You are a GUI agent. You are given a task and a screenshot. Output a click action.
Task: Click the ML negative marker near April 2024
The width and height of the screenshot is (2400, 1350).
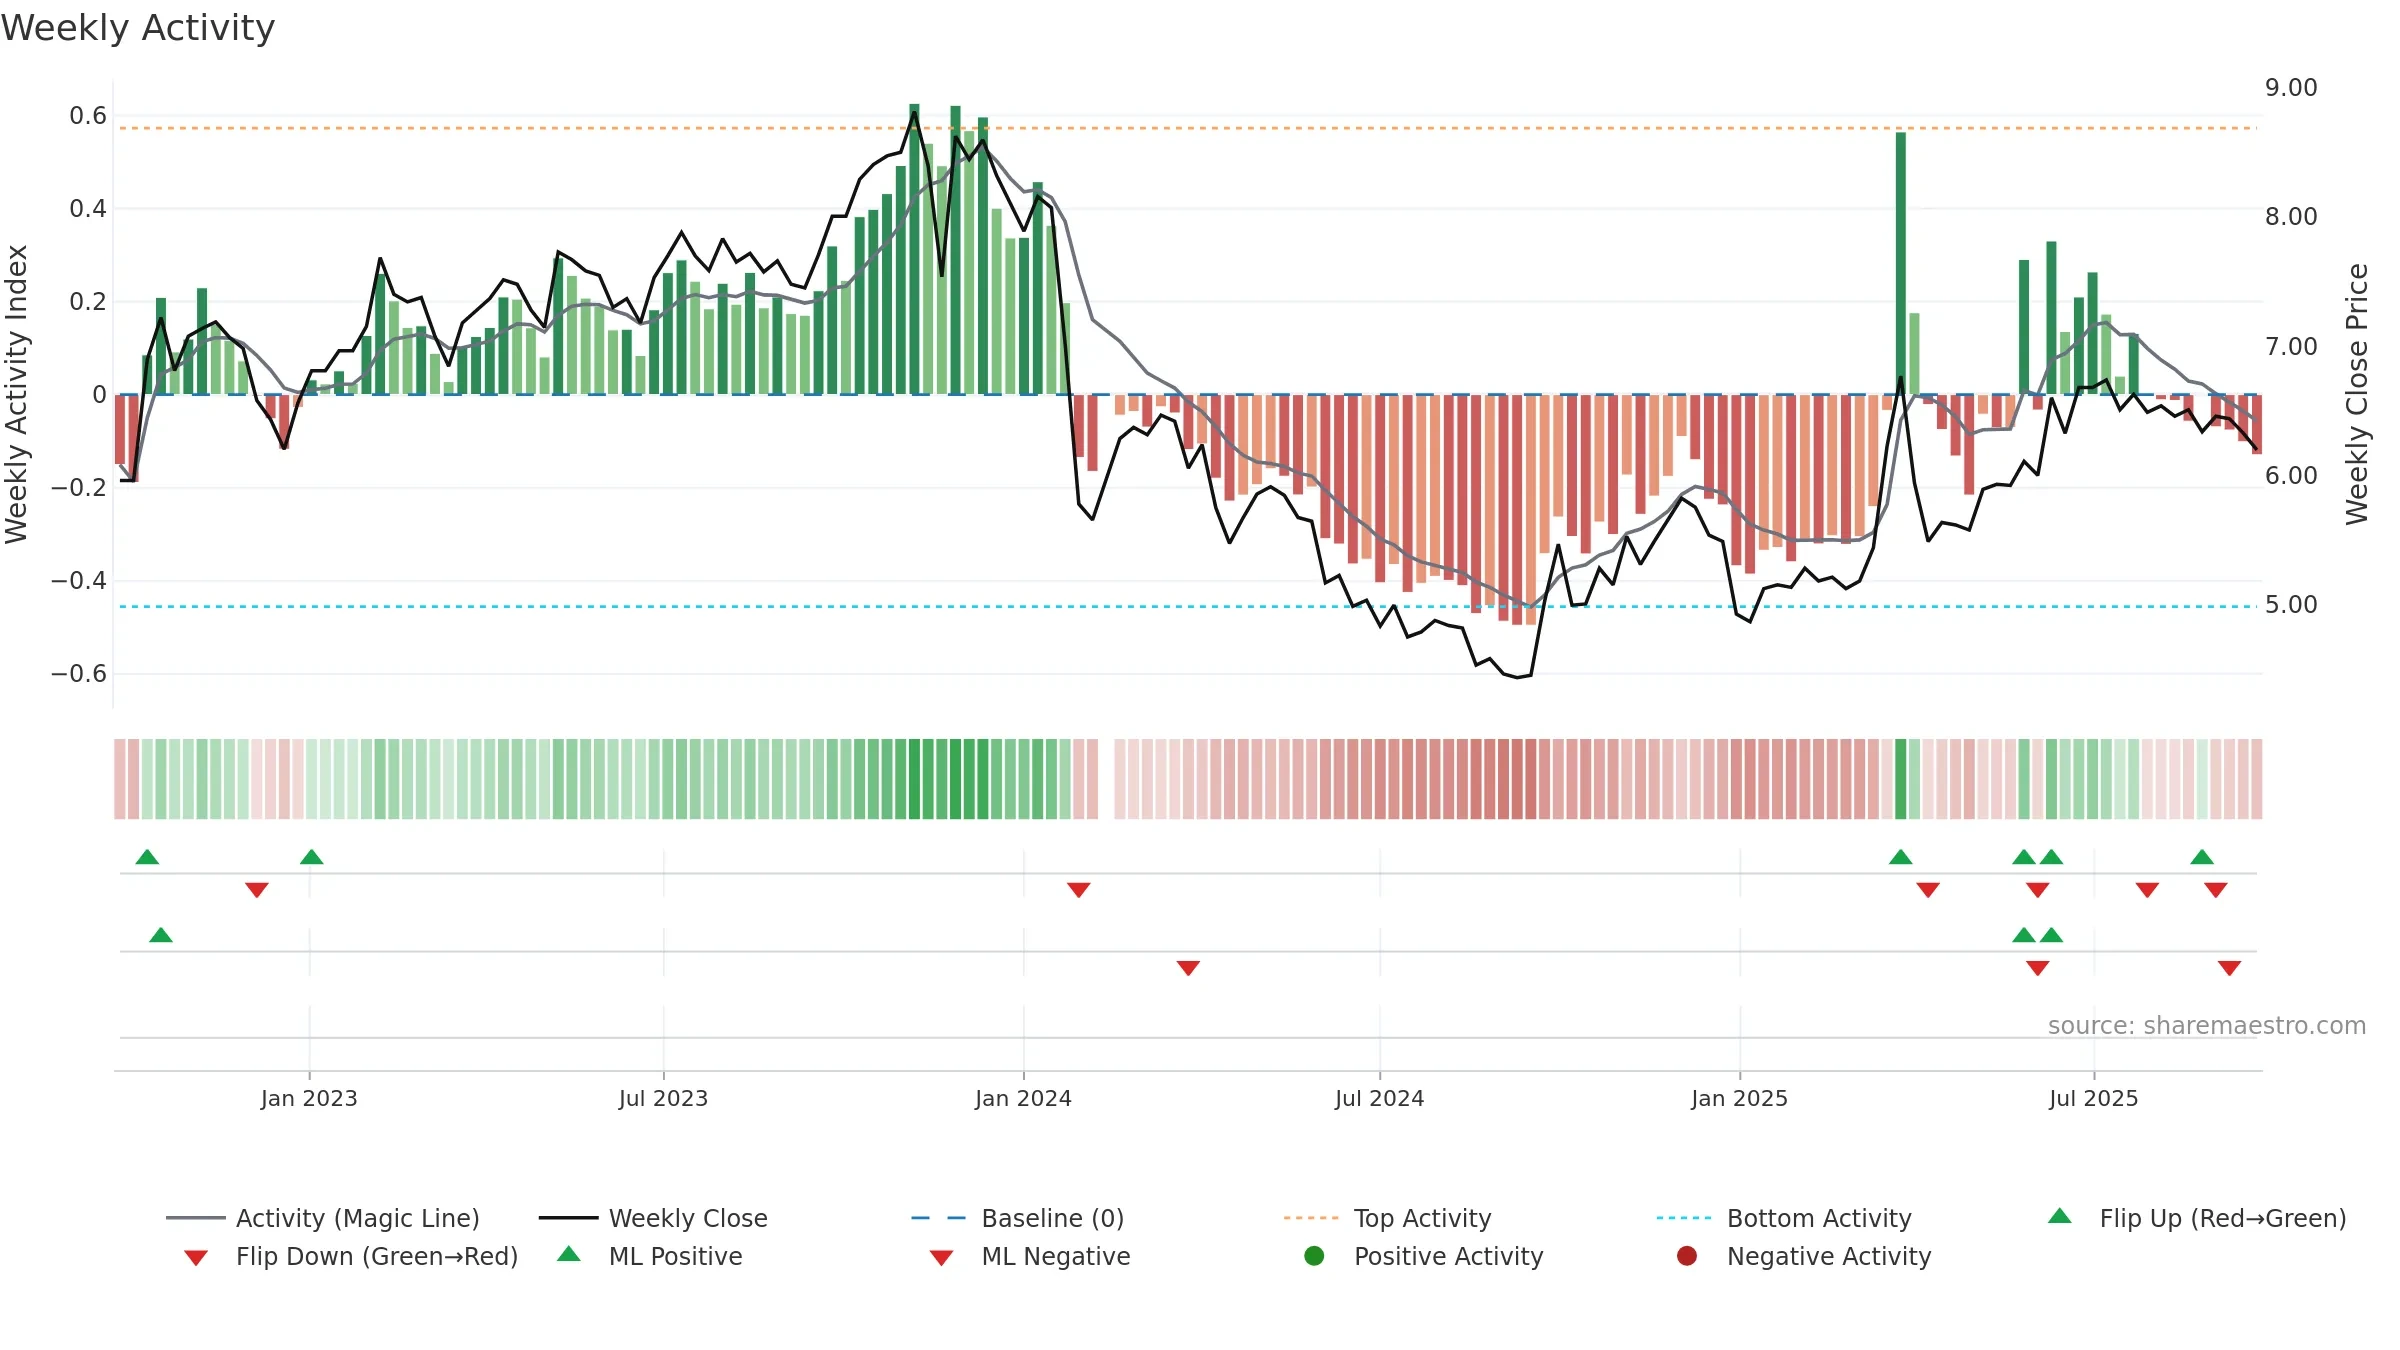click(x=1188, y=968)
